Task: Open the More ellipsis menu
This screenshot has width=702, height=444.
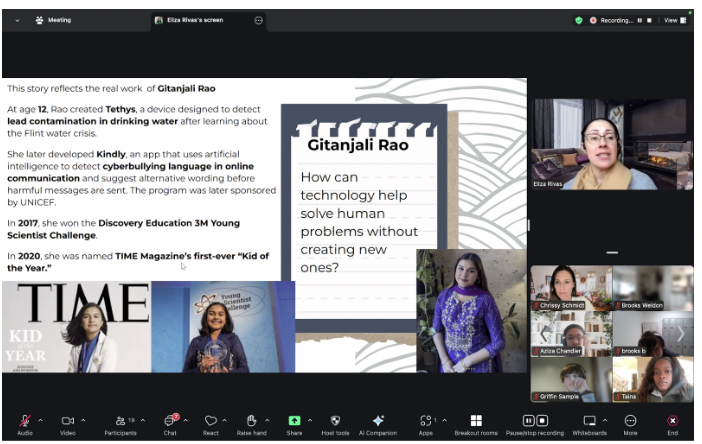Action: pyautogui.click(x=630, y=421)
